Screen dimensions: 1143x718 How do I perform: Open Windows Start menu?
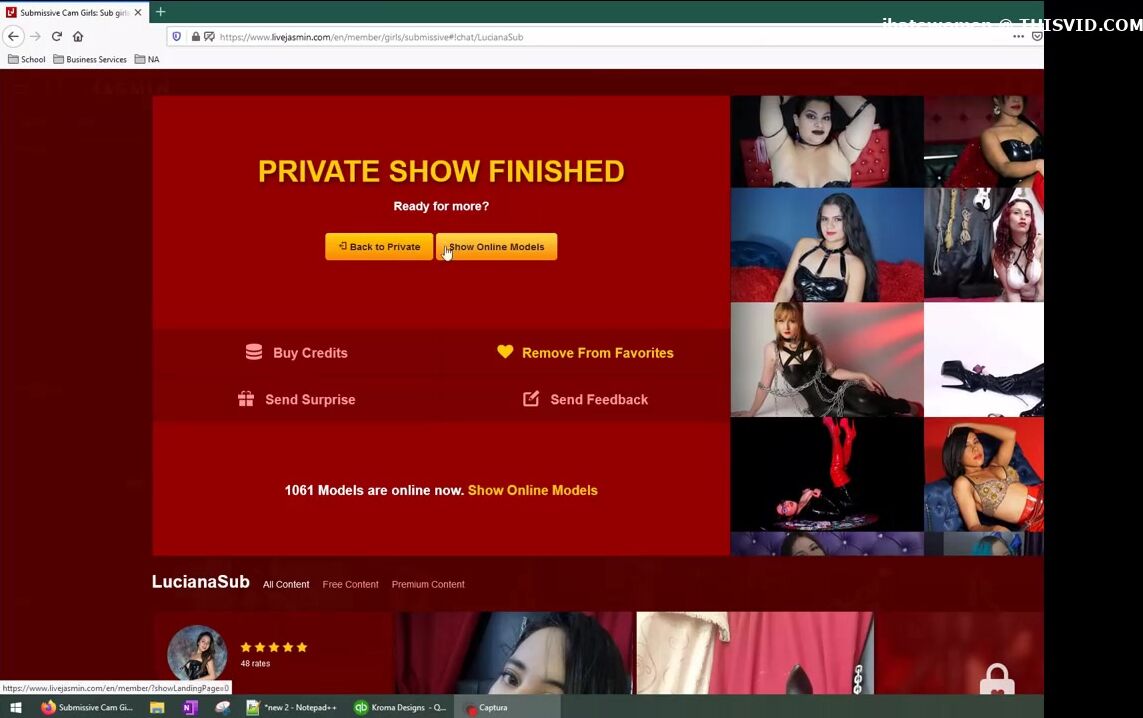(x=15, y=707)
